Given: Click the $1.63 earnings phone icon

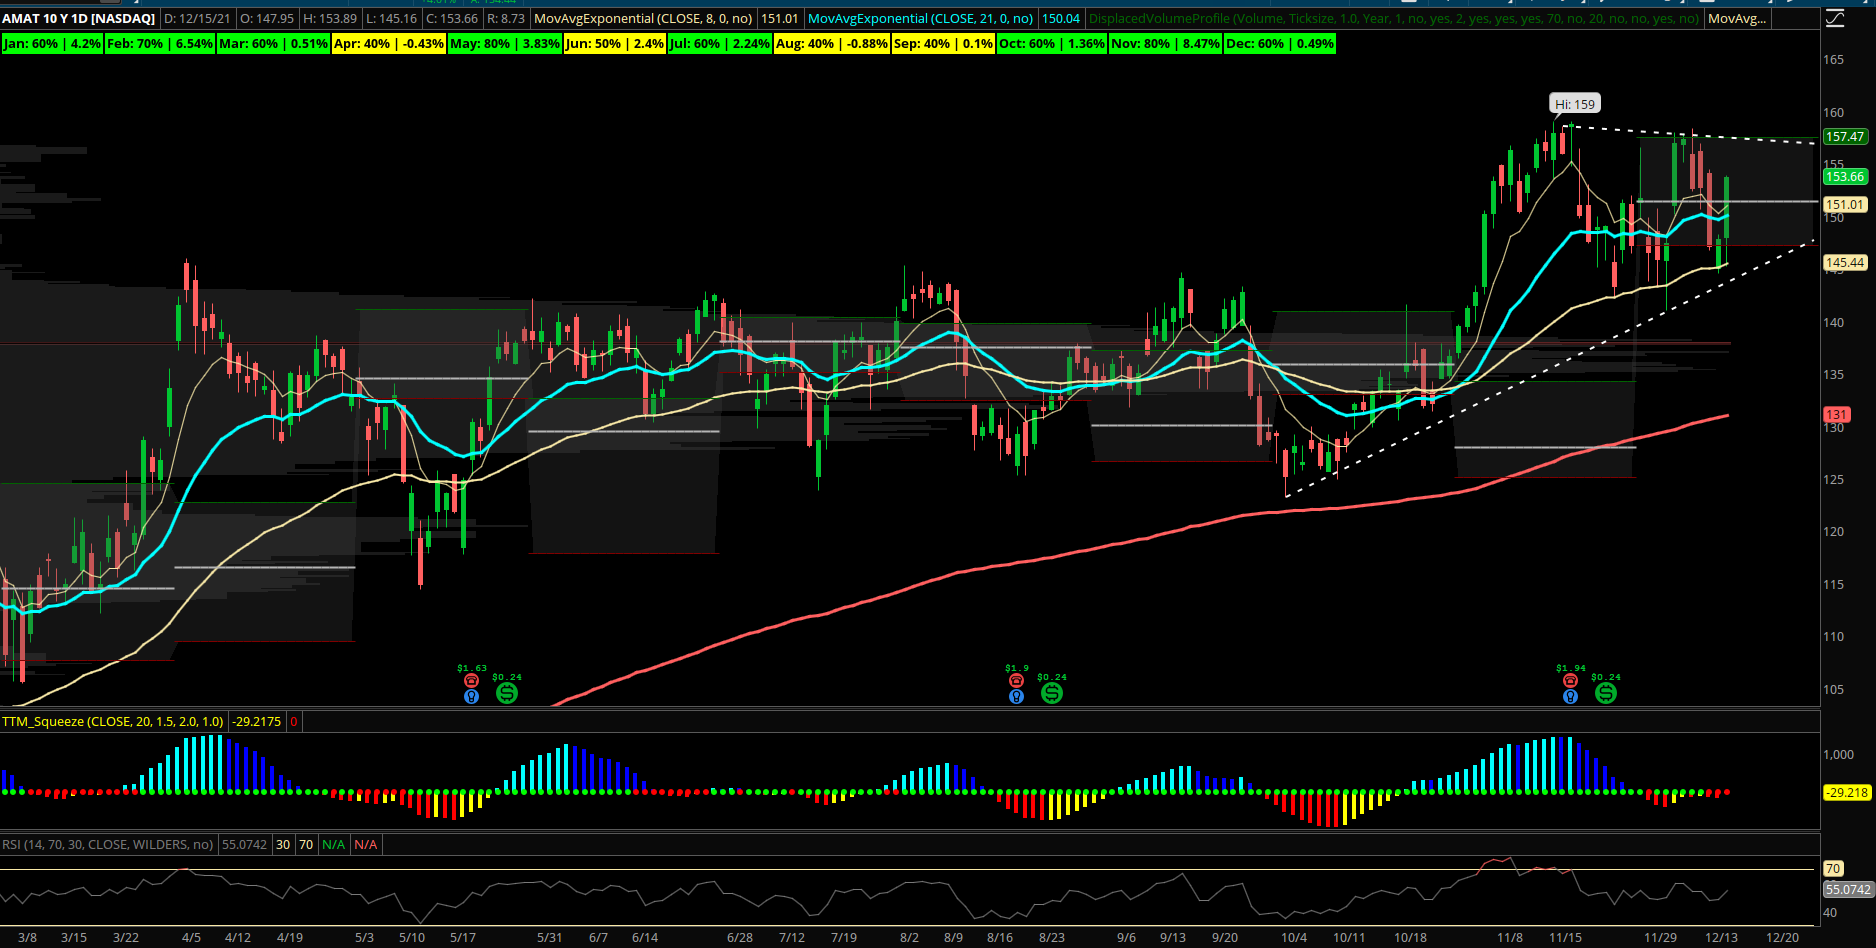Looking at the screenshot, I should point(471,681).
